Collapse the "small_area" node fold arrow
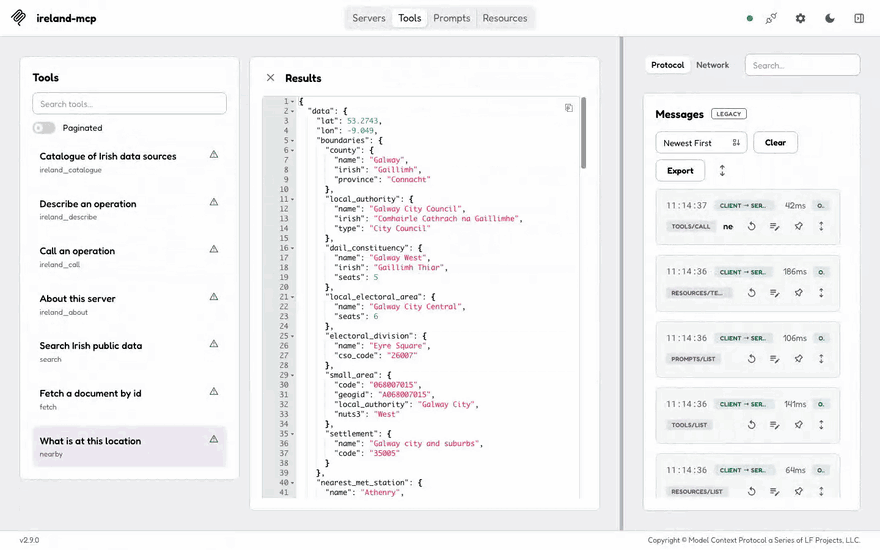The height and width of the screenshot is (550, 880). (292, 375)
